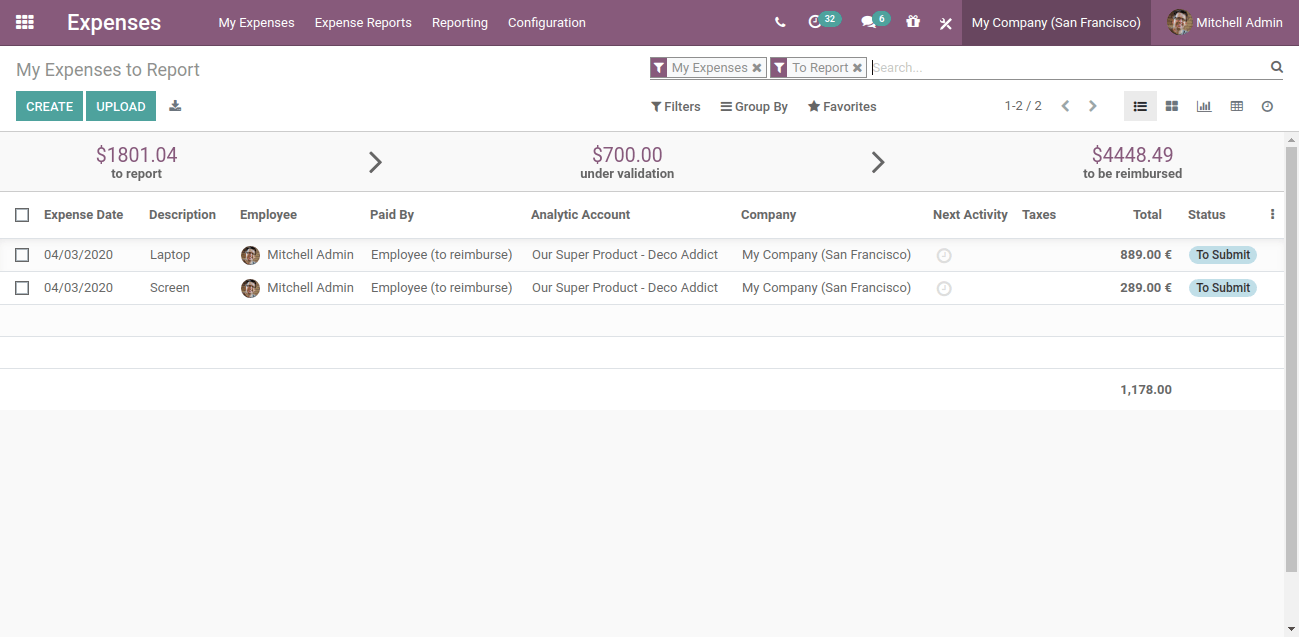The width and height of the screenshot is (1299, 637).
Task: Click the gift icon in top bar
Action: click(913, 22)
